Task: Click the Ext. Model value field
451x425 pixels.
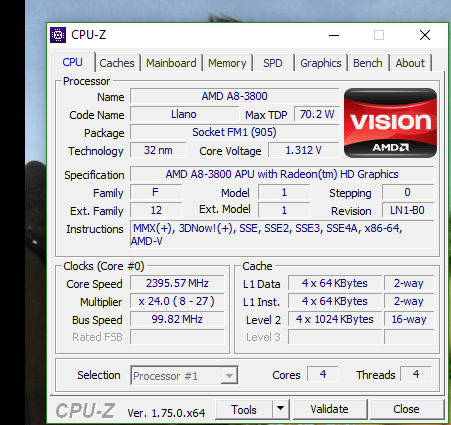Action: tap(284, 210)
